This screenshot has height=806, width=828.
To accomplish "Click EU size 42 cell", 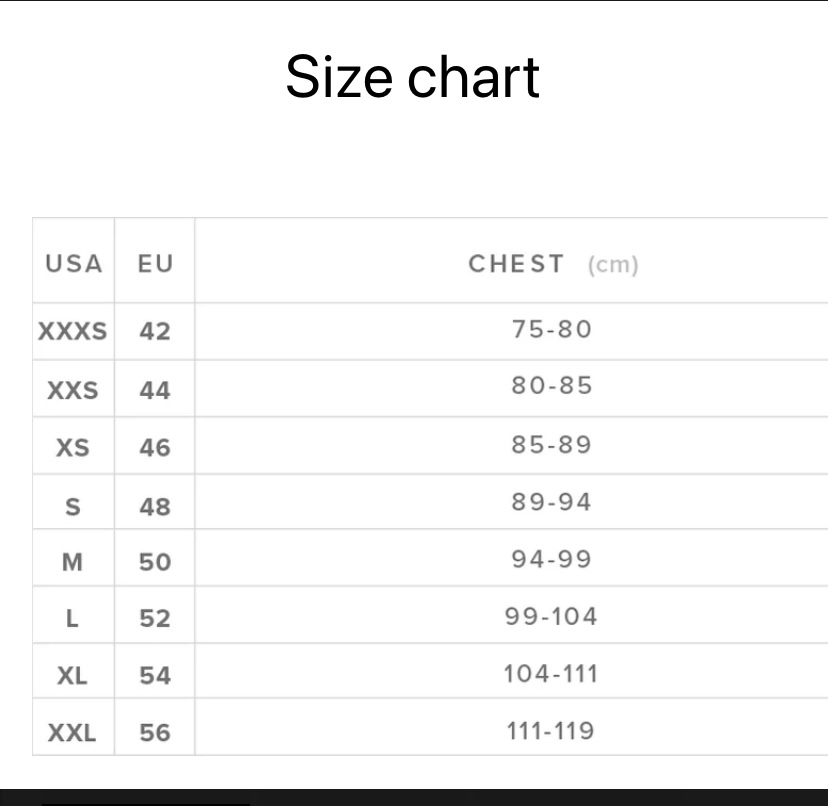I will tap(155, 332).
